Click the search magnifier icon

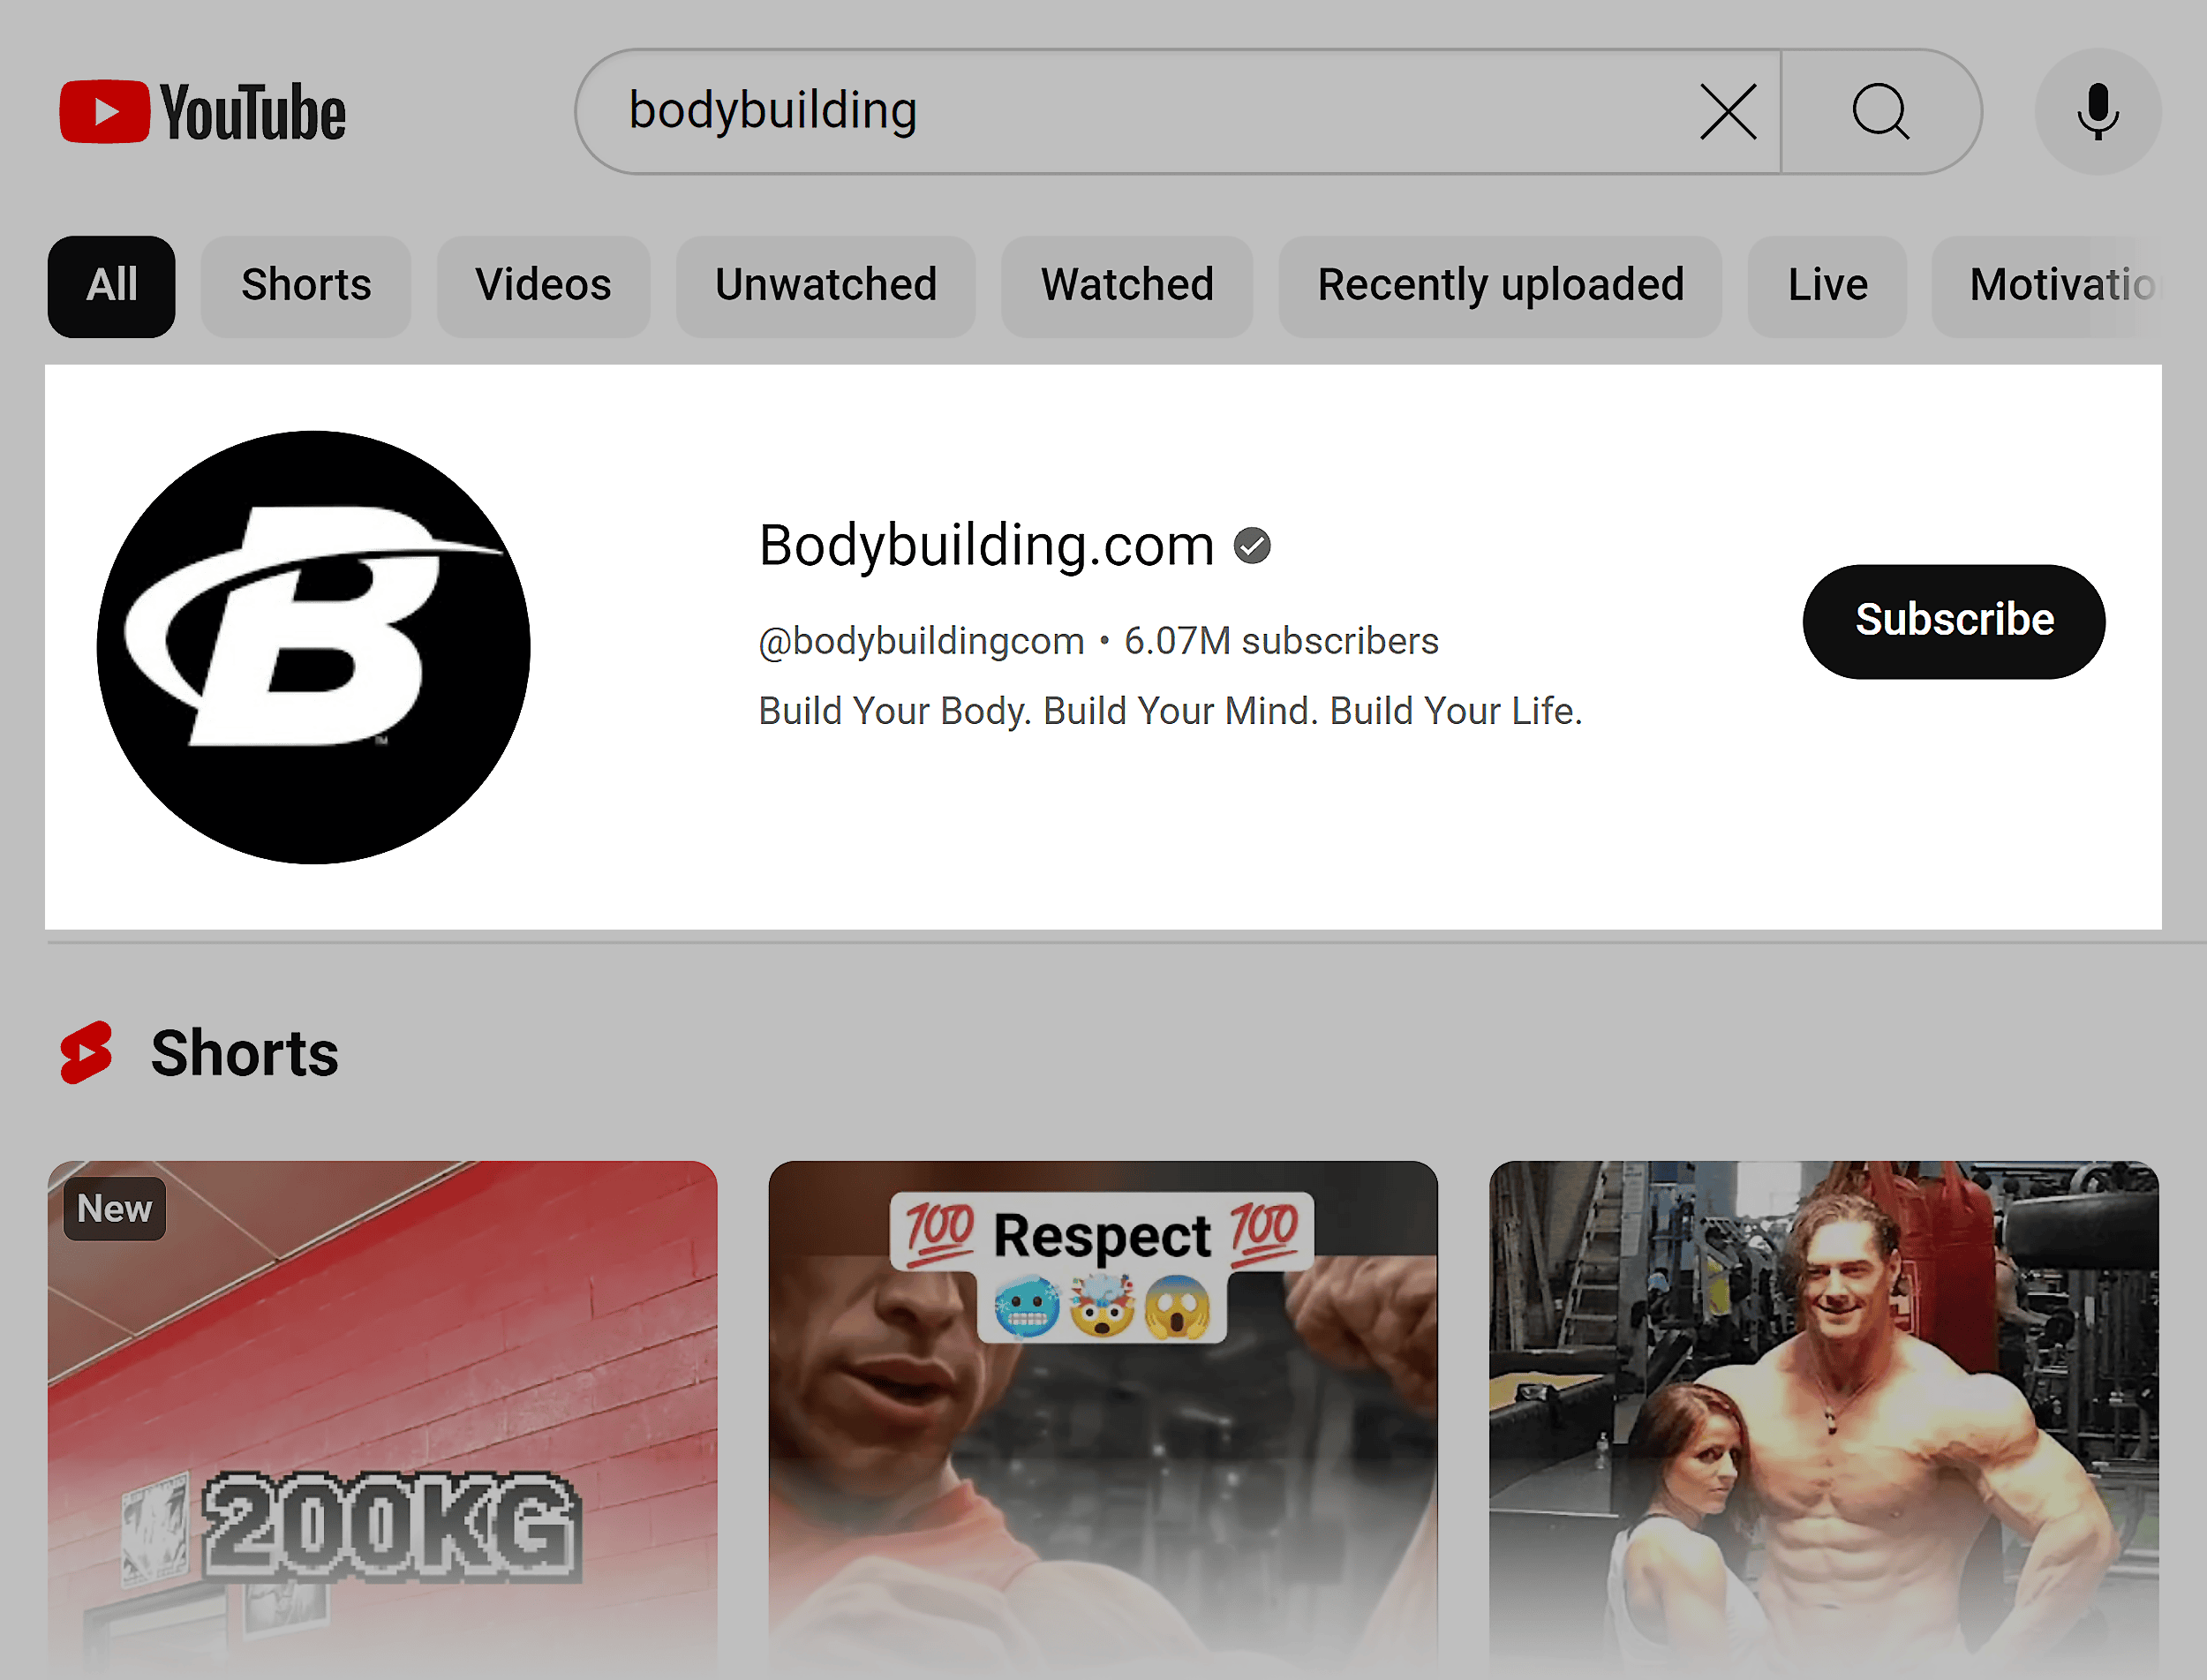(1879, 111)
